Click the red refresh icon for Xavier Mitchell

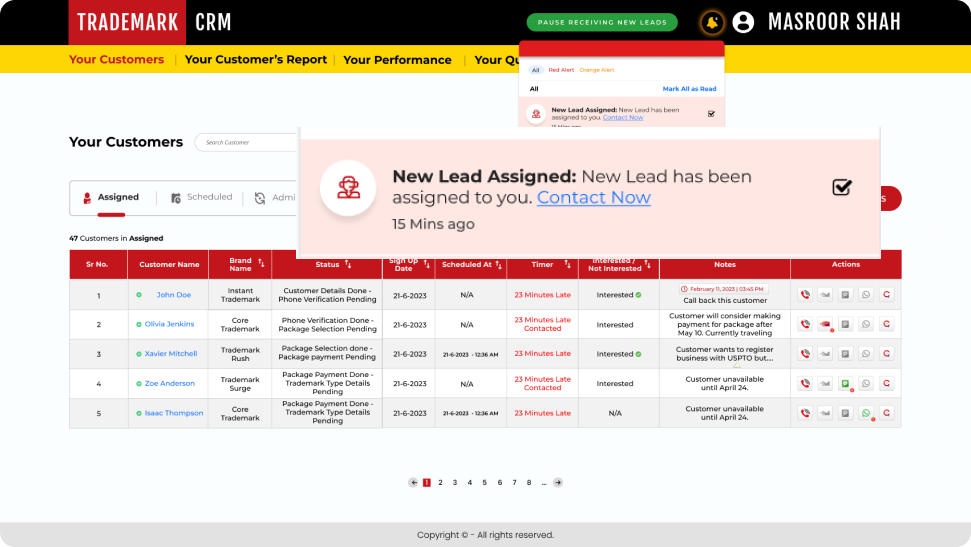(886, 354)
